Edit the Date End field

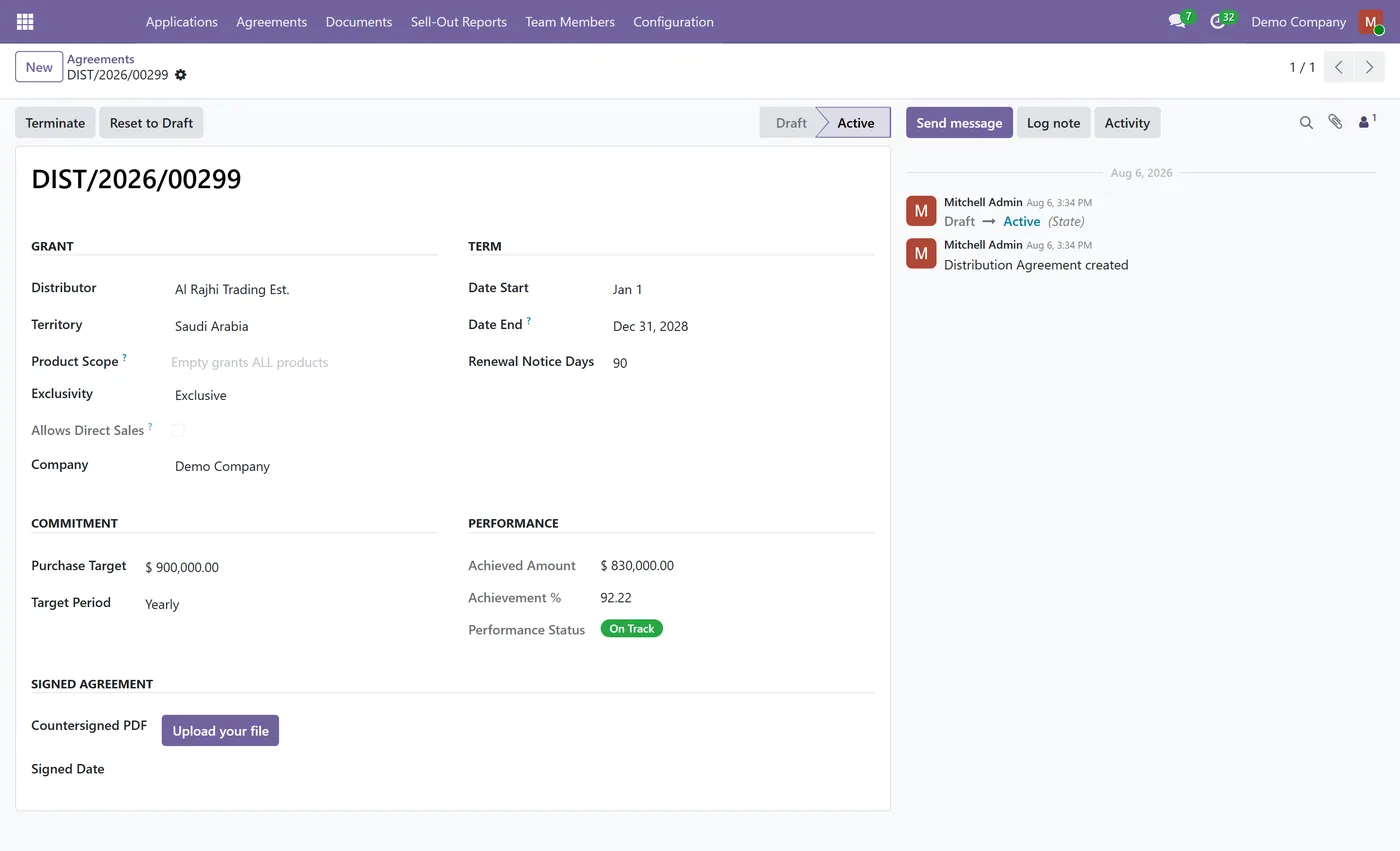(x=741, y=326)
